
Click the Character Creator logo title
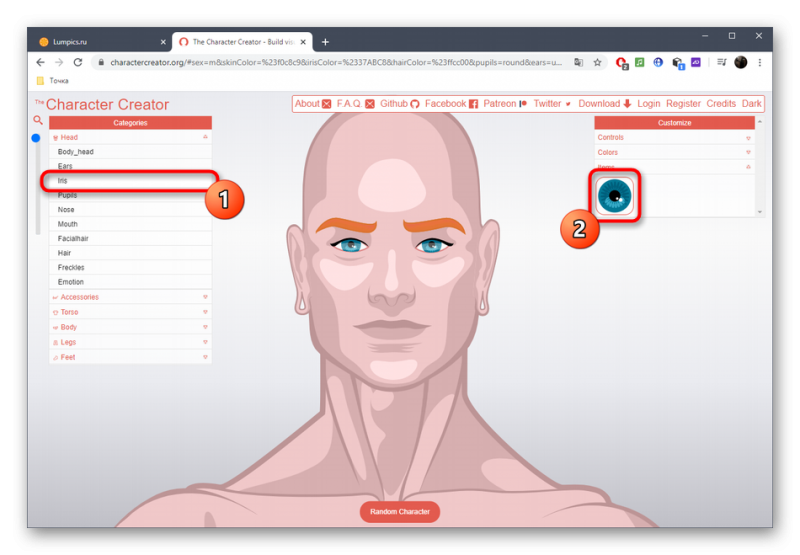[102, 104]
